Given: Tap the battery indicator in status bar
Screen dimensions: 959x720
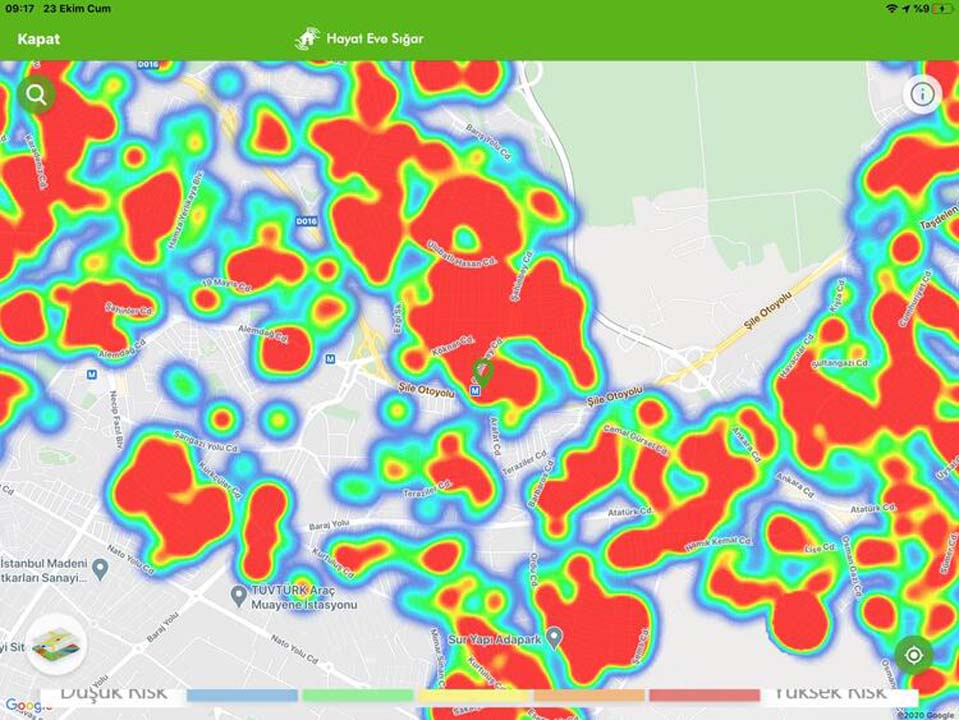Looking at the screenshot, I should pyautogui.click(x=942, y=9).
